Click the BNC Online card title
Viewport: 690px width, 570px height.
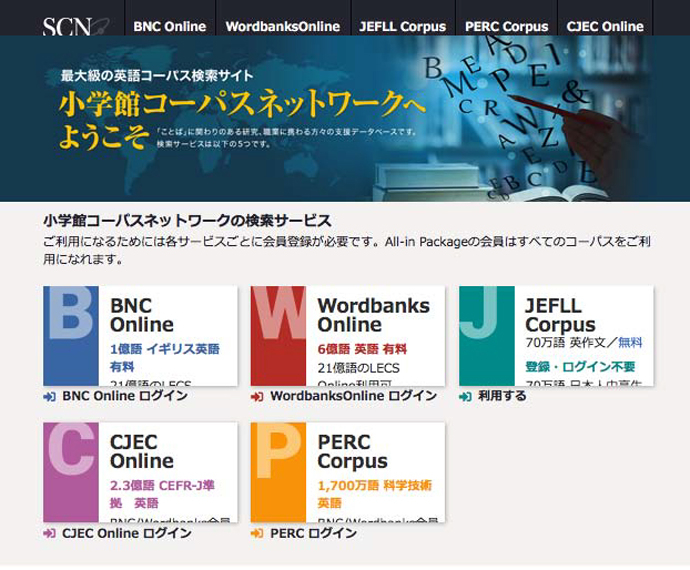142,315
